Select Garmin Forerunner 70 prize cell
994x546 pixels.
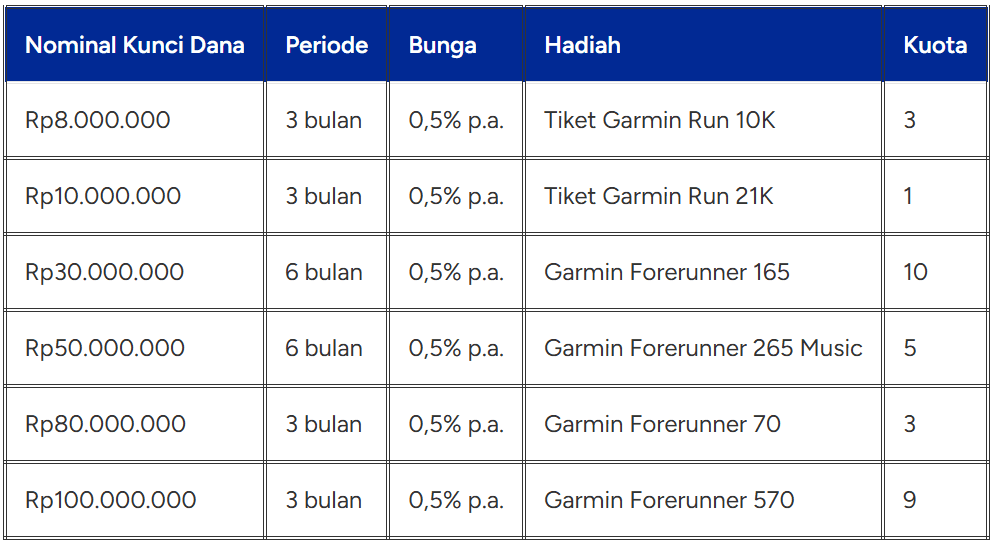[704, 424]
